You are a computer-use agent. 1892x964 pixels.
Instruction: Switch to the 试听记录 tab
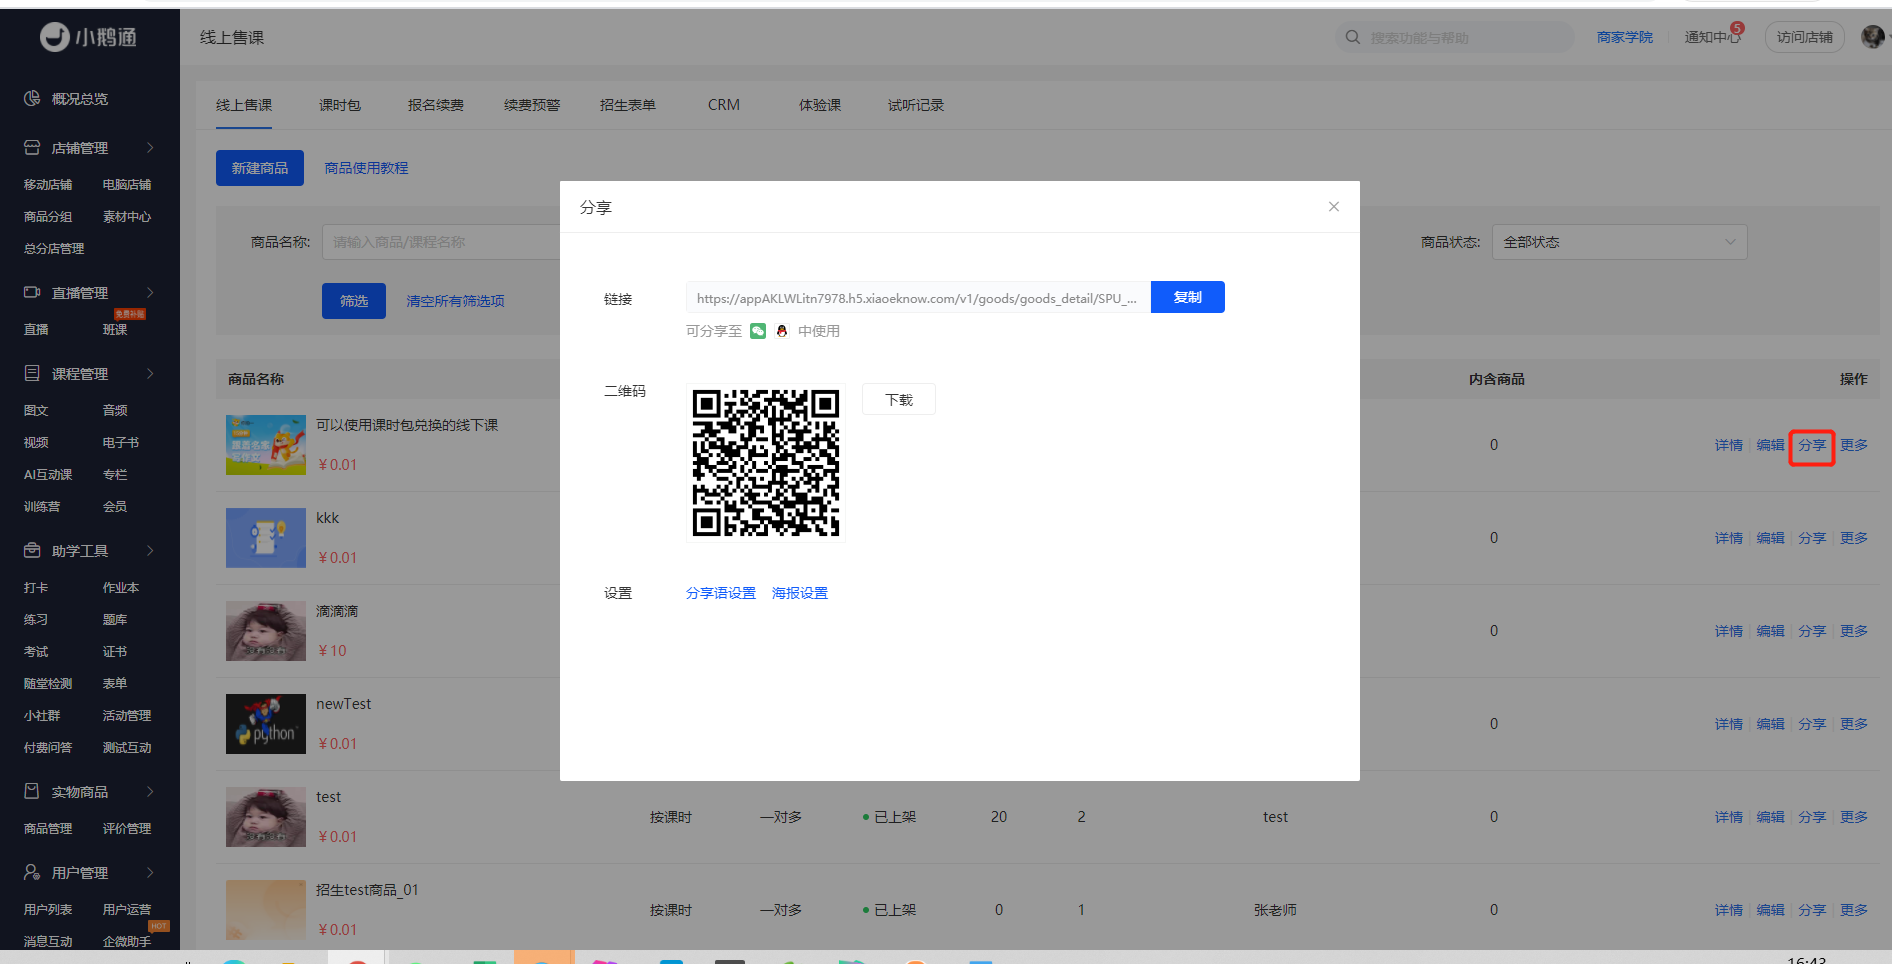916,105
